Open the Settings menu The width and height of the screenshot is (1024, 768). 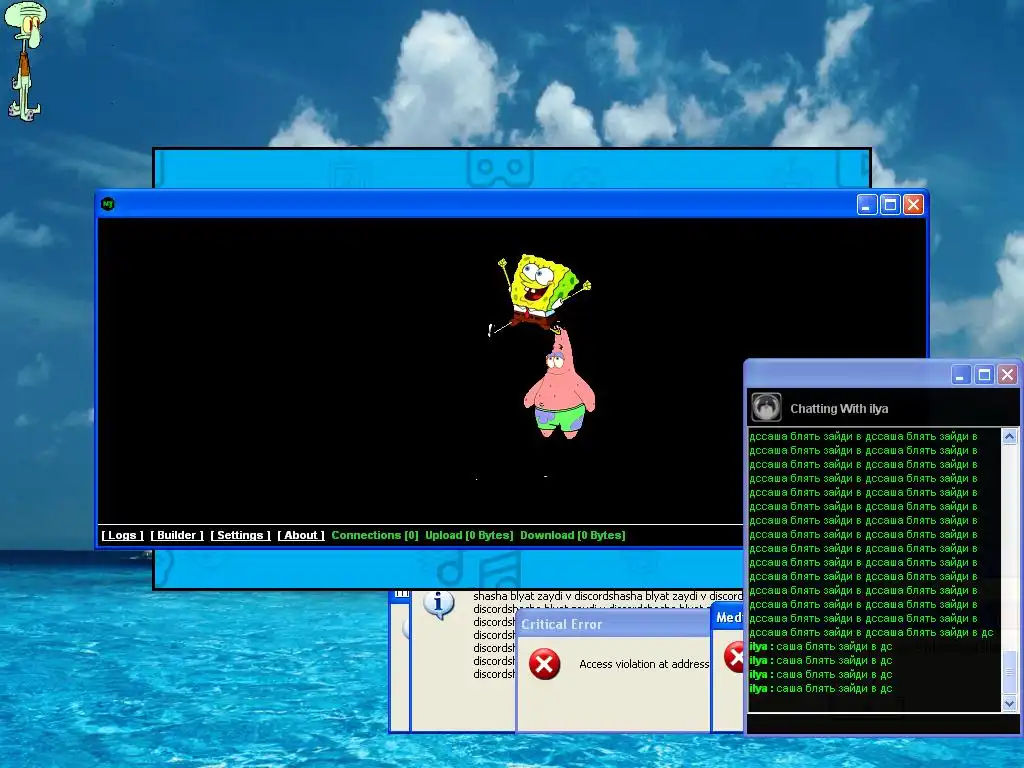[240, 535]
